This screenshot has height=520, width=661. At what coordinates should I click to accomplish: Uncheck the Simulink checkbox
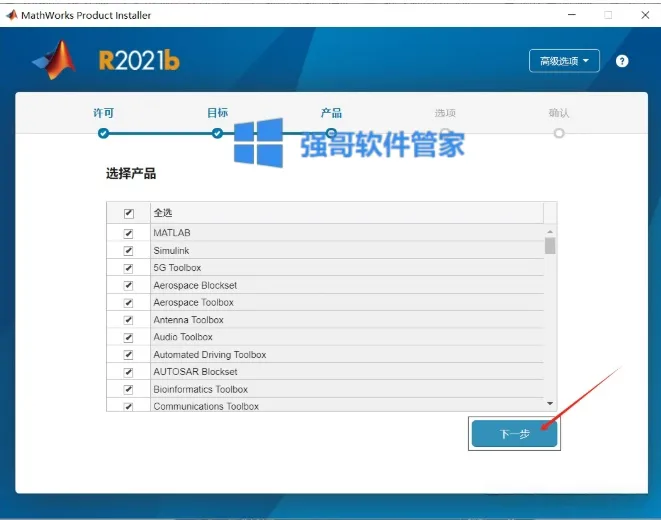[129, 251]
